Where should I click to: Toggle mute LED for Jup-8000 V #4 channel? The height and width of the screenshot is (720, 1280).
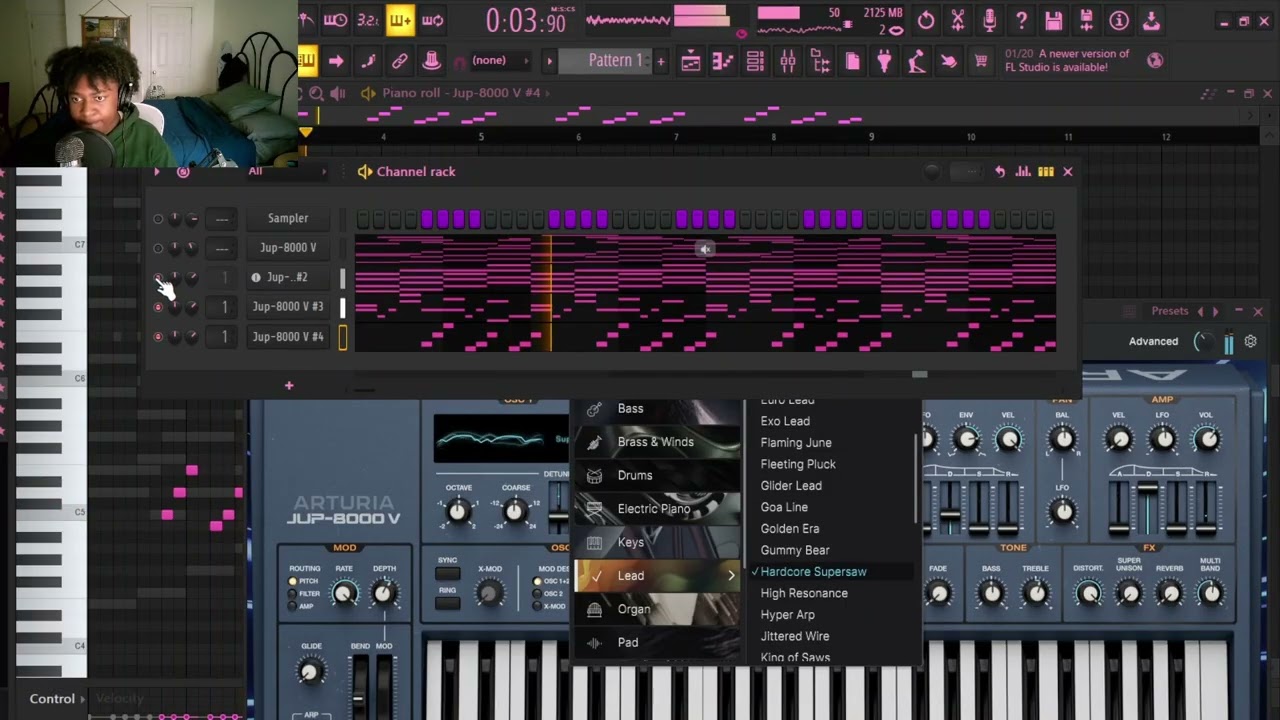(158, 337)
